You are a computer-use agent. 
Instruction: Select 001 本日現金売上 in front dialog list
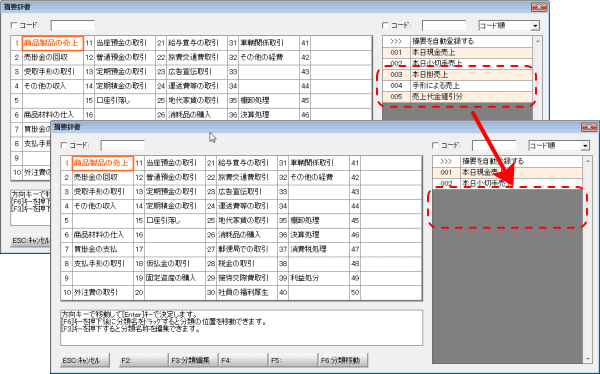coord(507,173)
